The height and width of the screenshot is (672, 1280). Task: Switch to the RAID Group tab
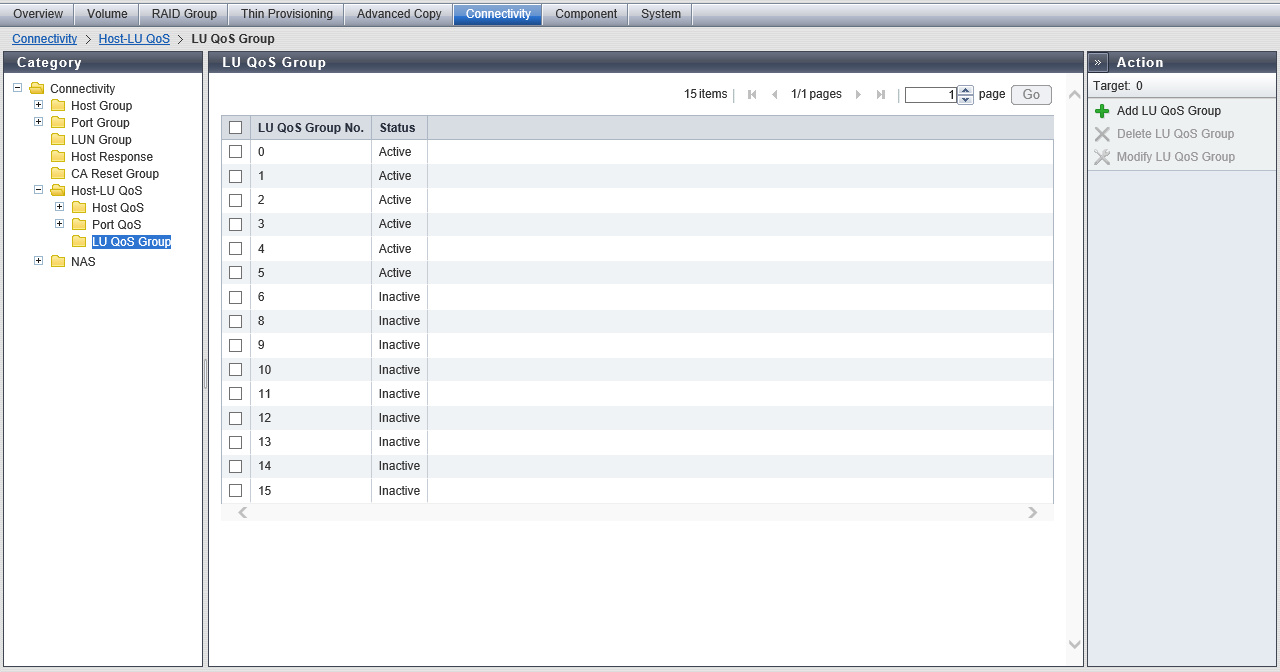pyautogui.click(x=184, y=14)
